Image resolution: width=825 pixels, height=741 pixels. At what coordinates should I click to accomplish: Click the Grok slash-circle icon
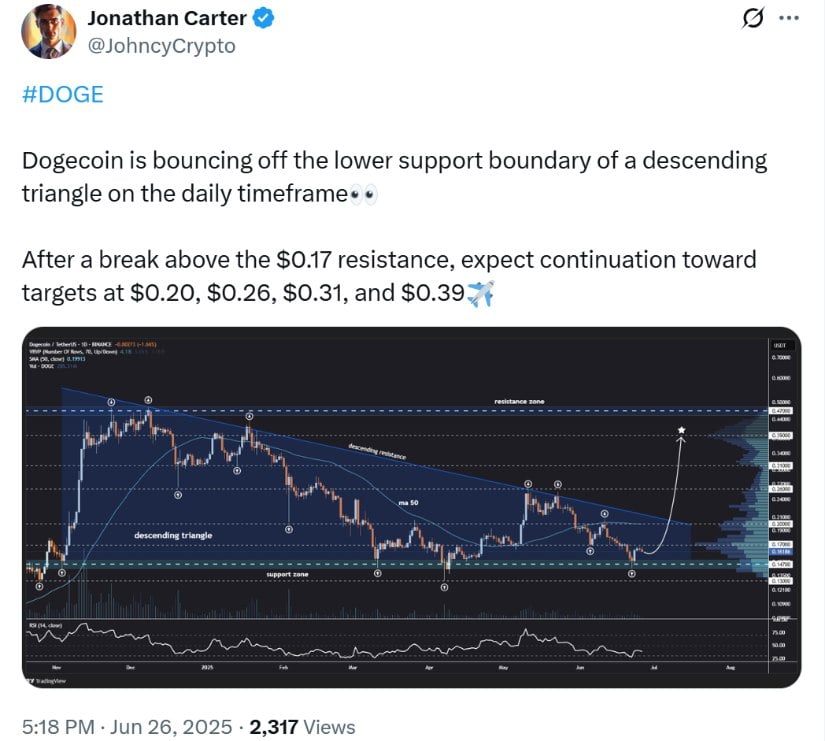[x=752, y=19]
